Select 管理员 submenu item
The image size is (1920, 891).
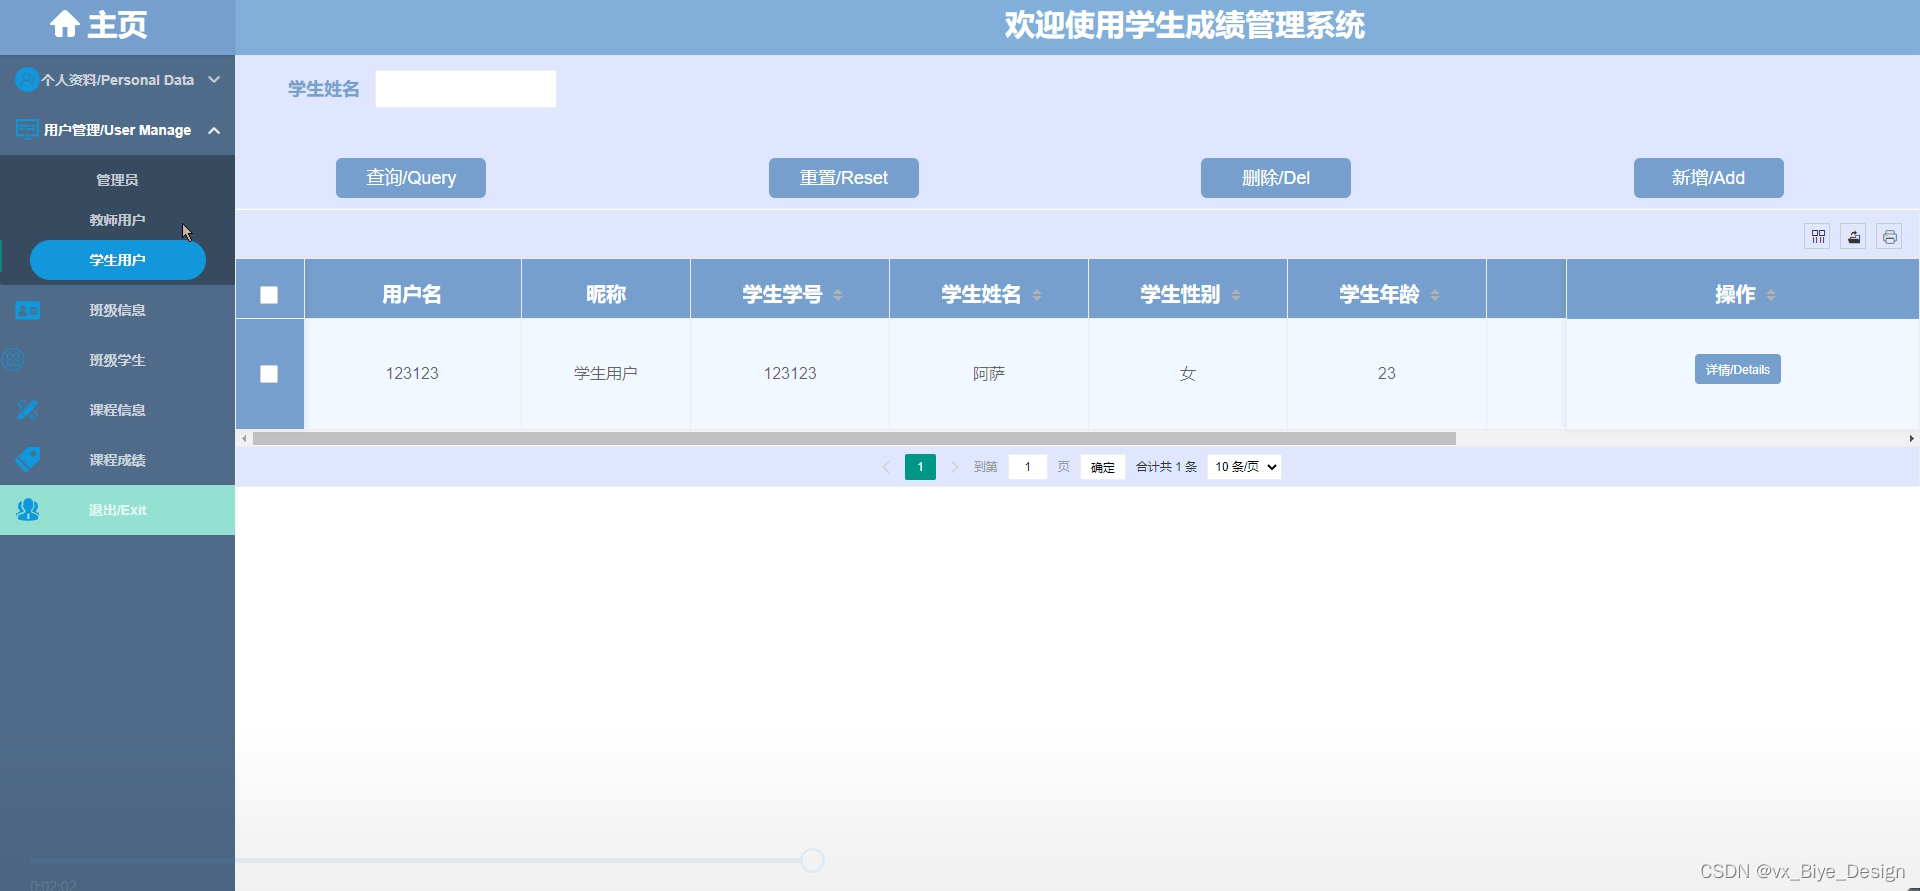pyautogui.click(x=117, y=180)
